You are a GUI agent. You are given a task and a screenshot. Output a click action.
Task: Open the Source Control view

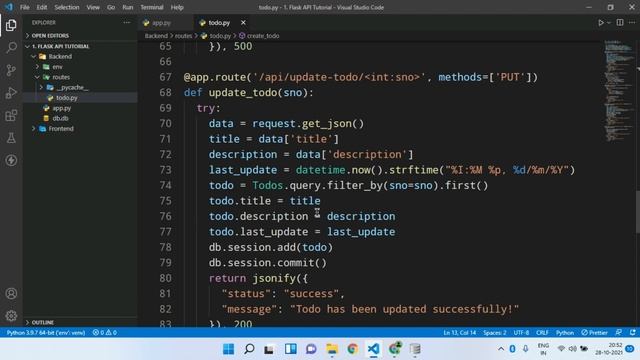point(11,70)
